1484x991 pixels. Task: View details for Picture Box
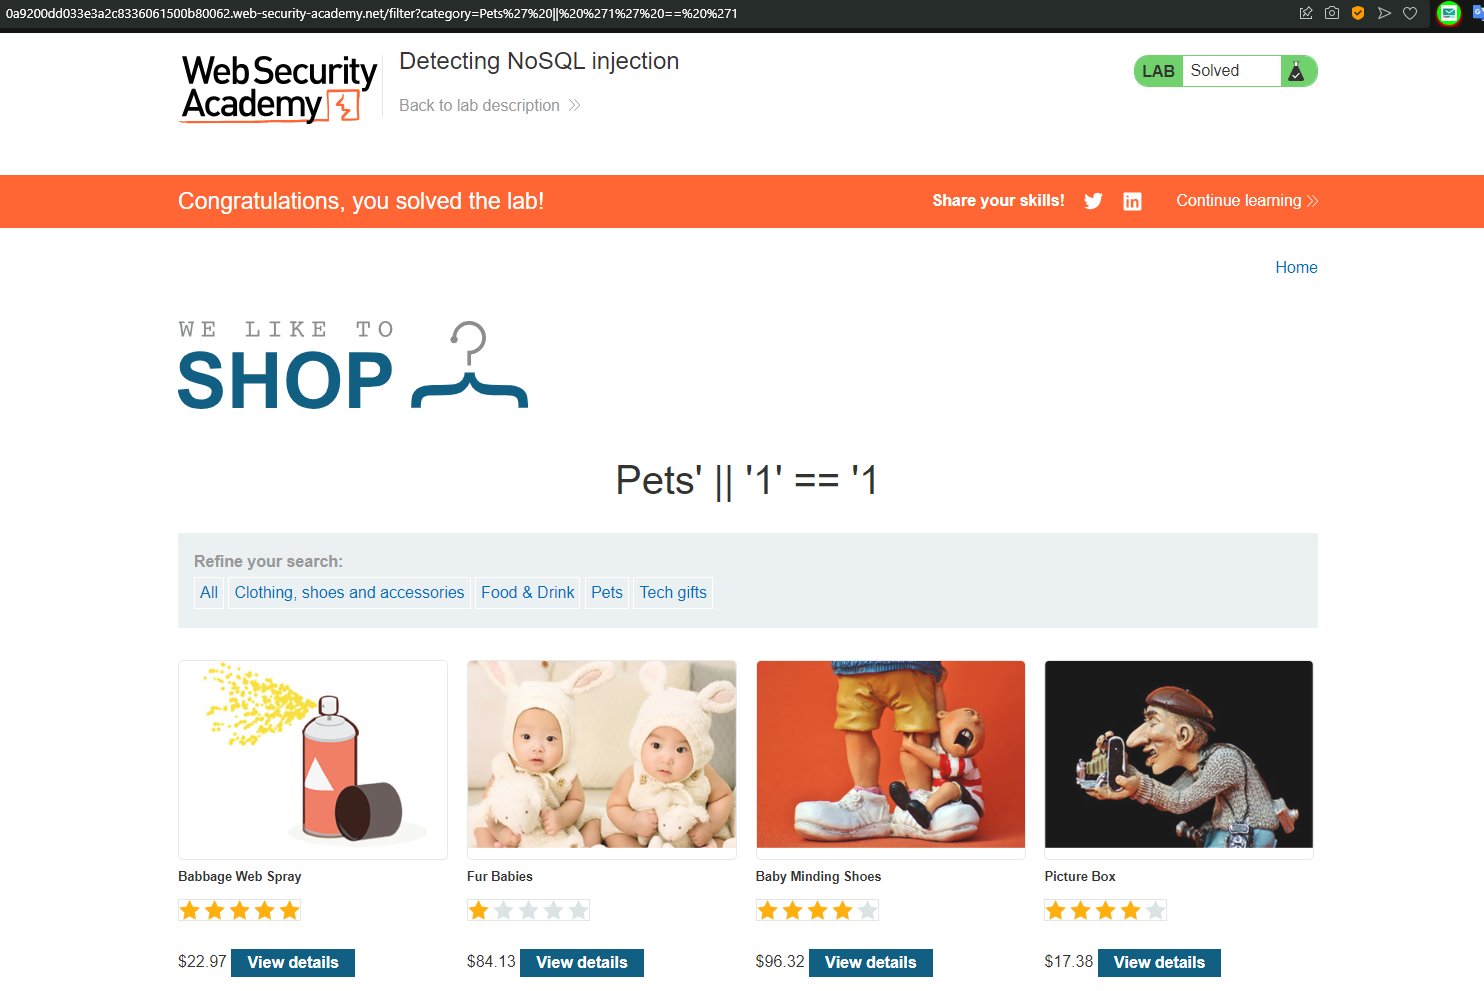(x=1159, y=962)
